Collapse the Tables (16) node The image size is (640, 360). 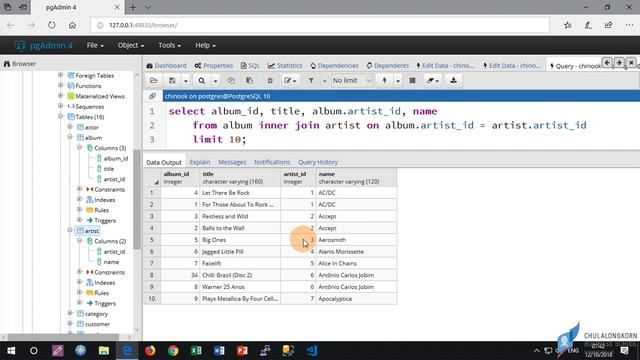point(60,116)
